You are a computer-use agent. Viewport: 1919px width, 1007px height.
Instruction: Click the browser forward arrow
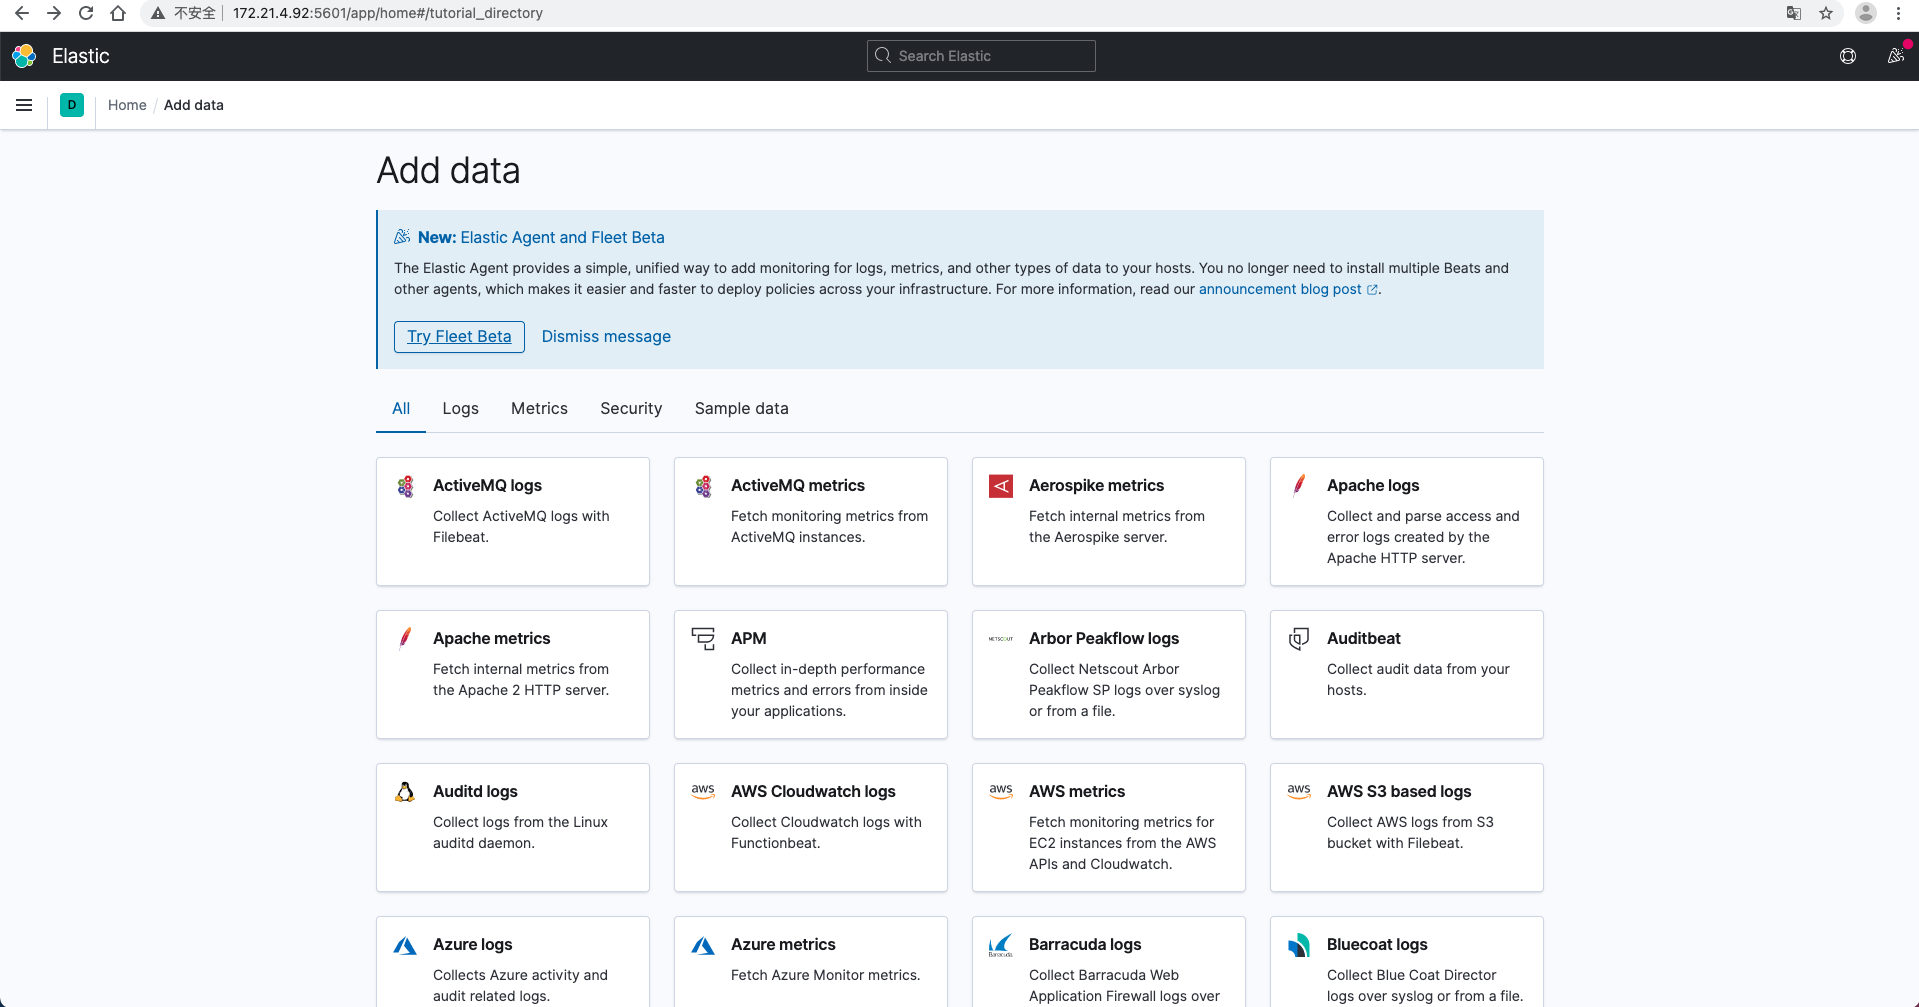coord(54,13)
